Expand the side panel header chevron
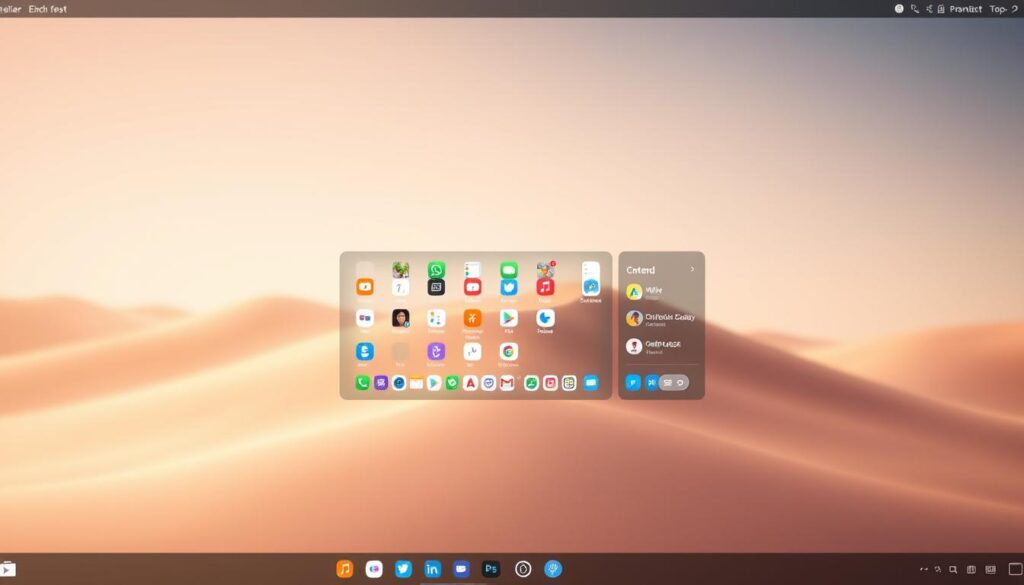The height and width of the screenshot is (585, 1024). coord(692,269)
